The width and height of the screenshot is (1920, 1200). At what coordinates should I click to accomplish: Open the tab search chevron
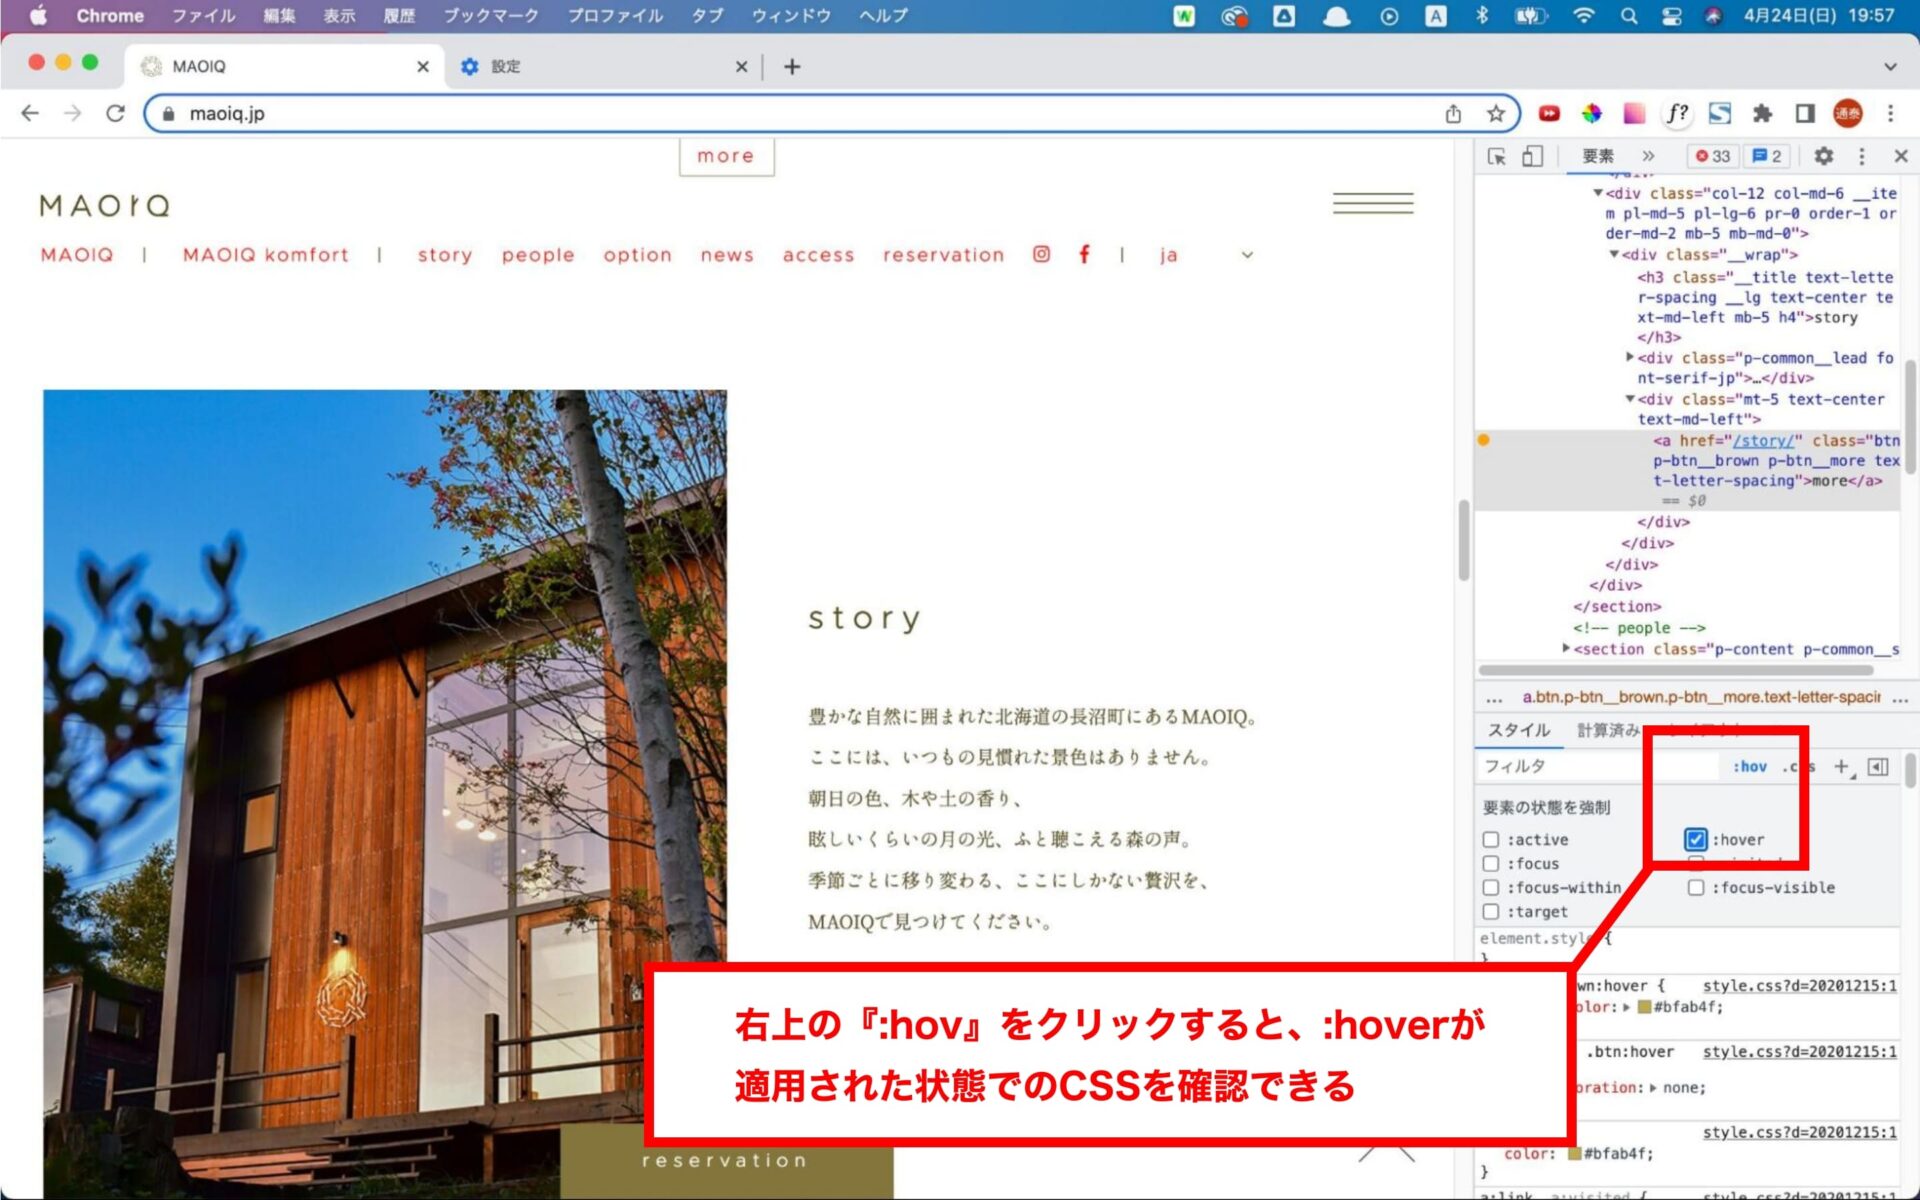point(1890,66)
